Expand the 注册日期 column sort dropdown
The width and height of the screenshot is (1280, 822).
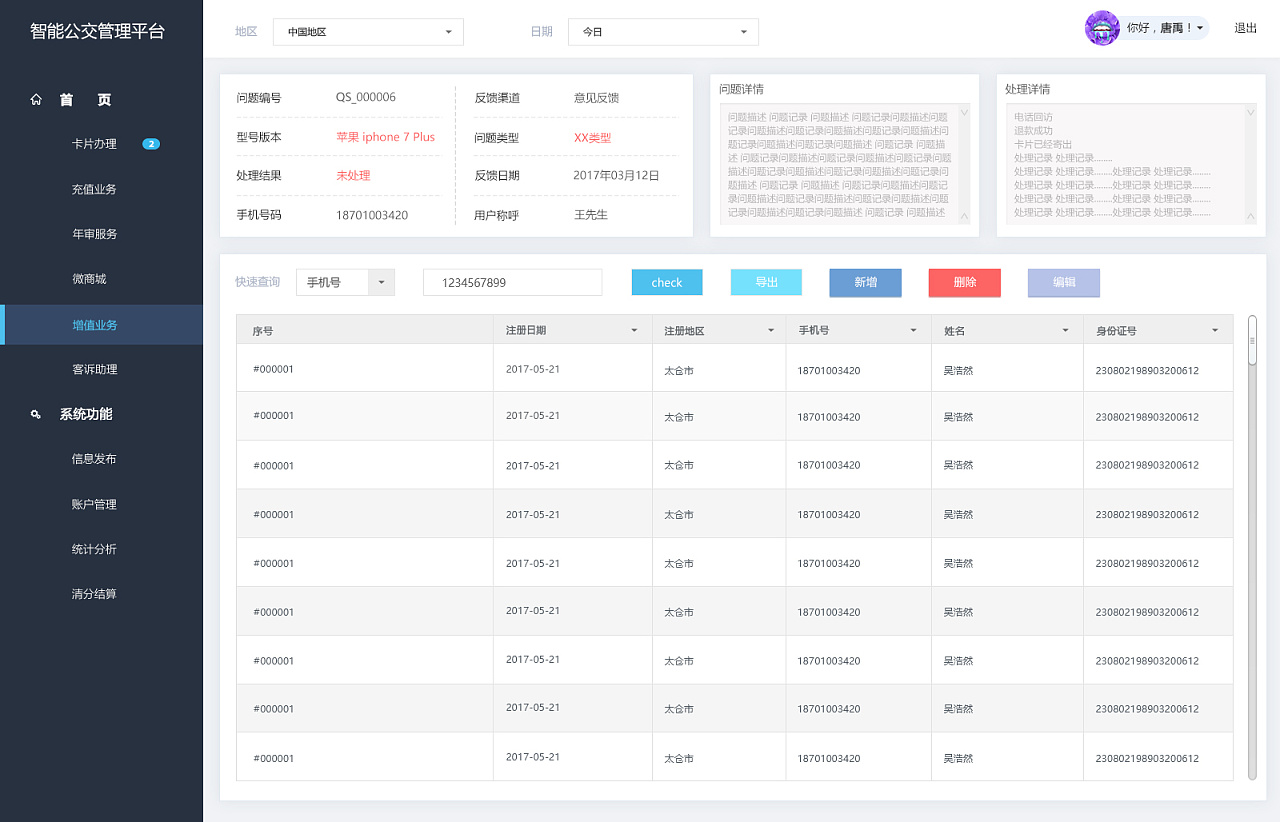click(x=633, y=329)
